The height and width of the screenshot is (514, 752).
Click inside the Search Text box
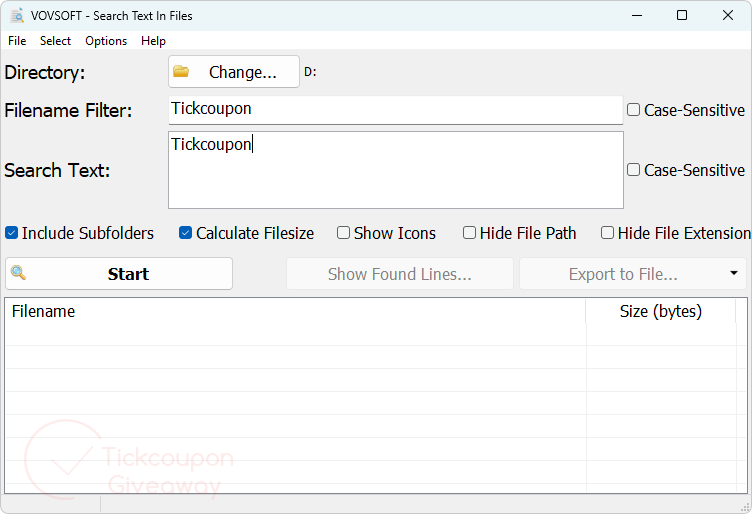(x=396, y=170)
